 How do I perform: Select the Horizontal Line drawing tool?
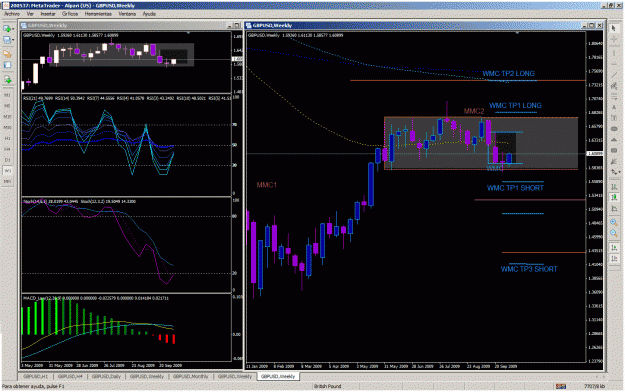614,64
